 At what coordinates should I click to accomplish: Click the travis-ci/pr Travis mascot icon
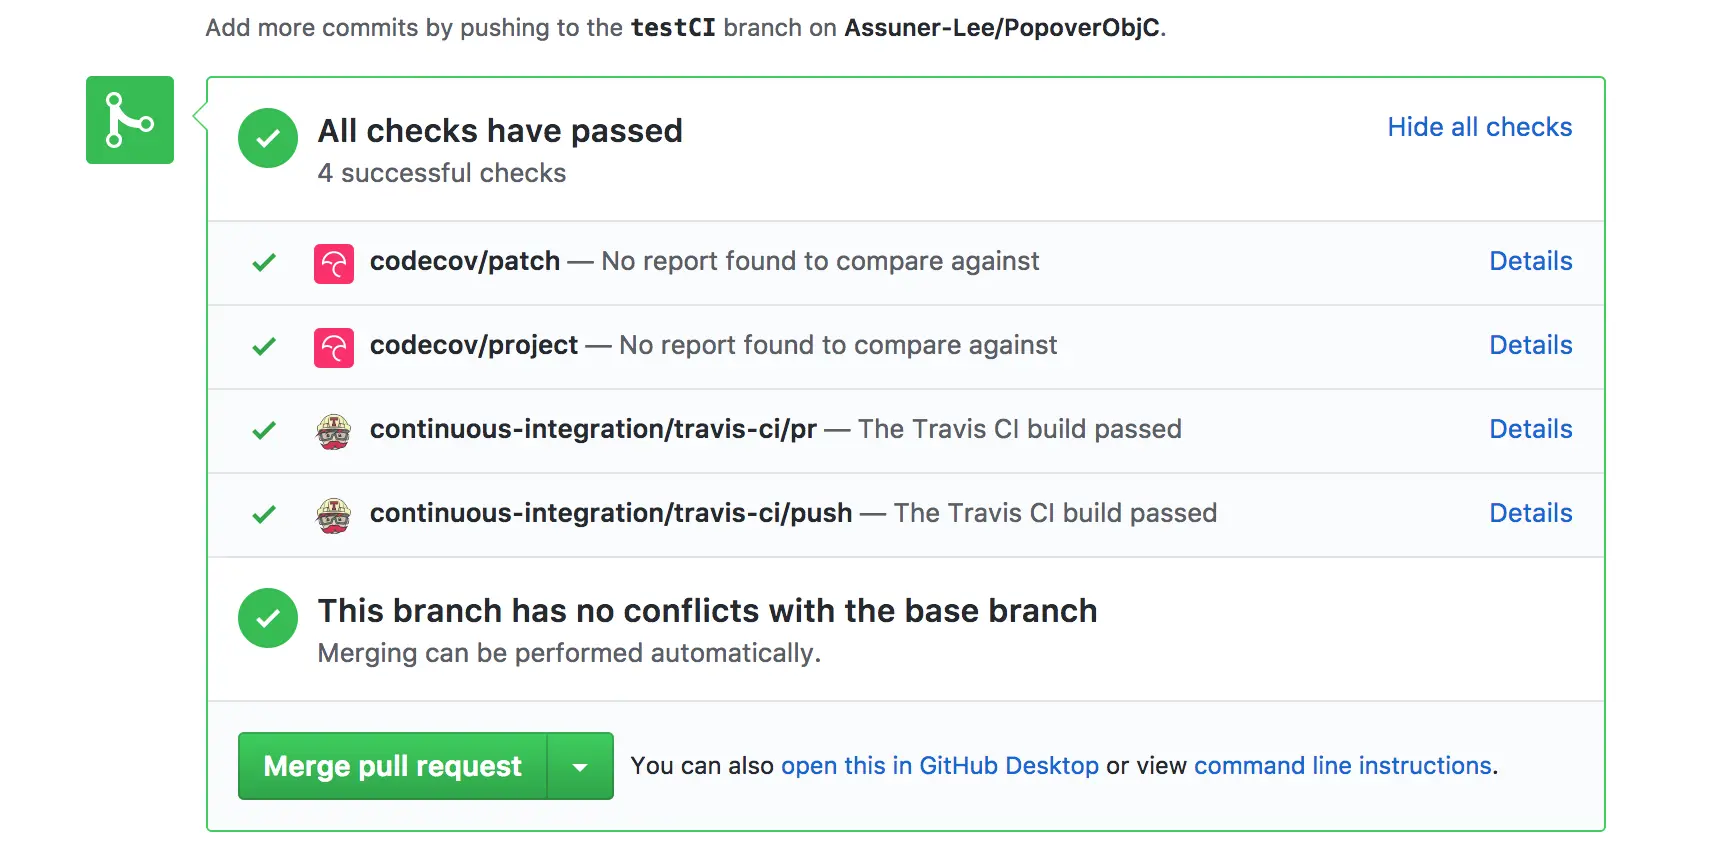pos(333,432)
